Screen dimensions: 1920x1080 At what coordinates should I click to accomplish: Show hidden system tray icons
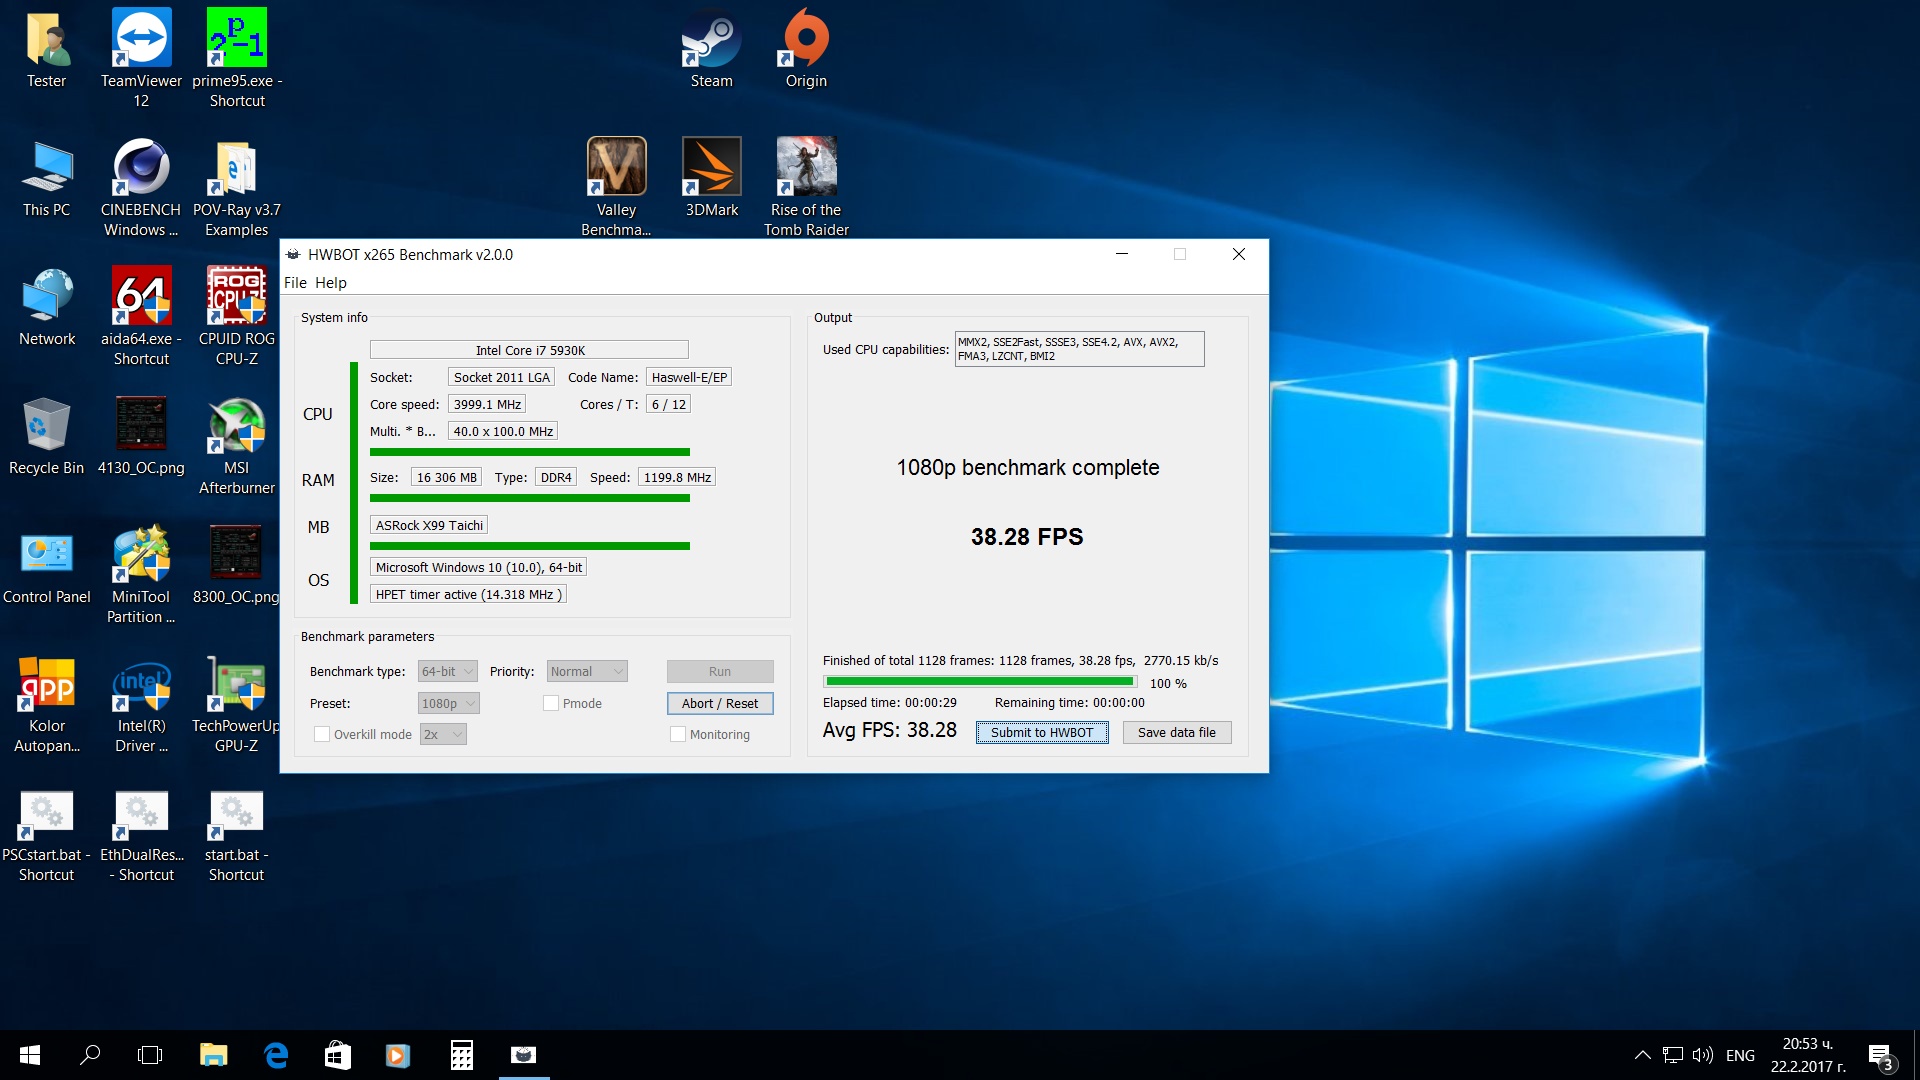pyautogui.click(x=1642, y=1055)
